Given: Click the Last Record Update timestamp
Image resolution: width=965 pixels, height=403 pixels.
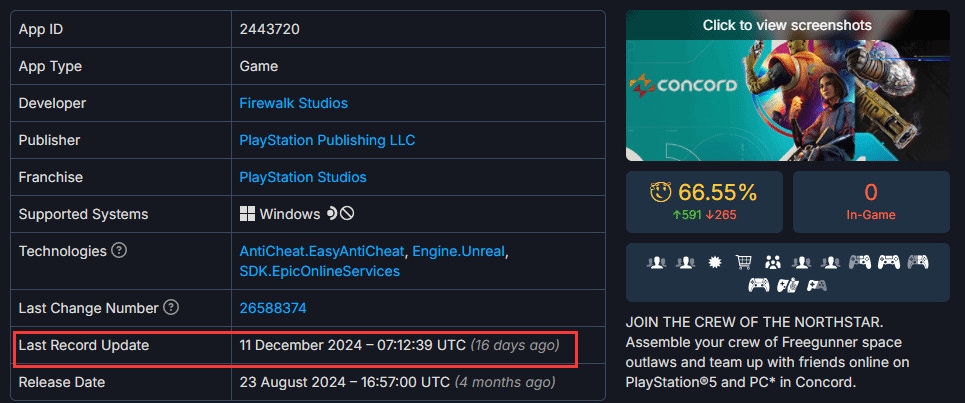Looking at the screenshot, I should point(353,345).
